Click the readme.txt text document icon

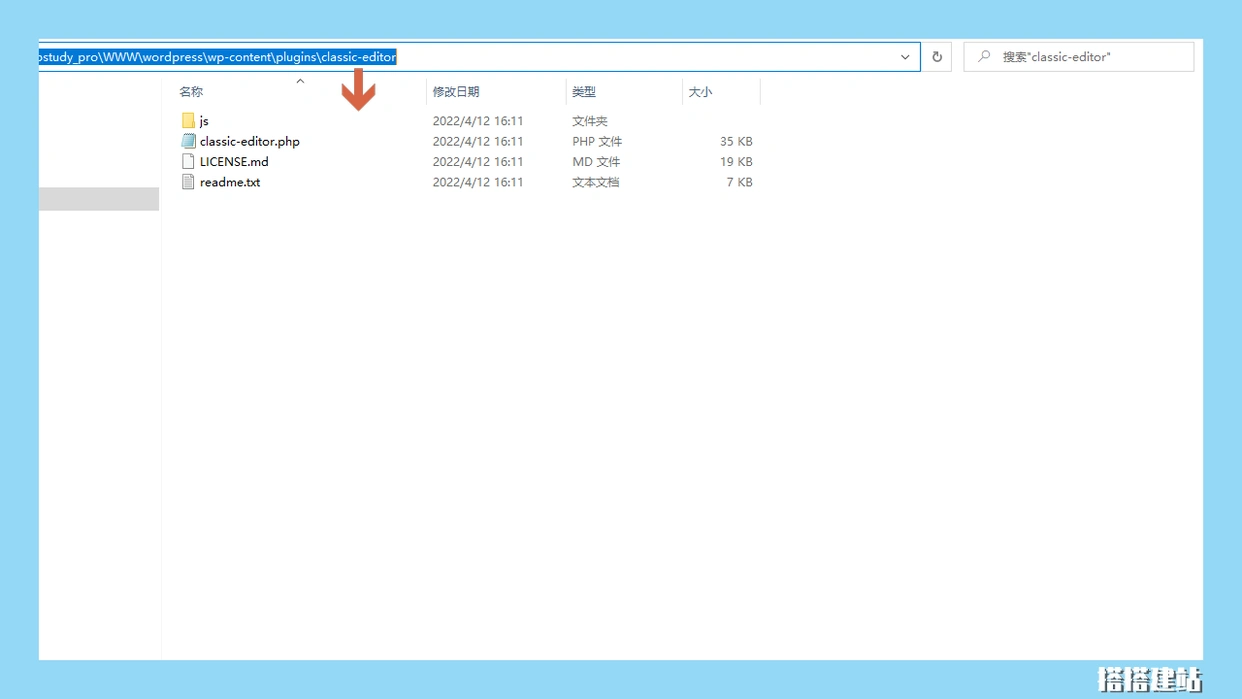188,182
